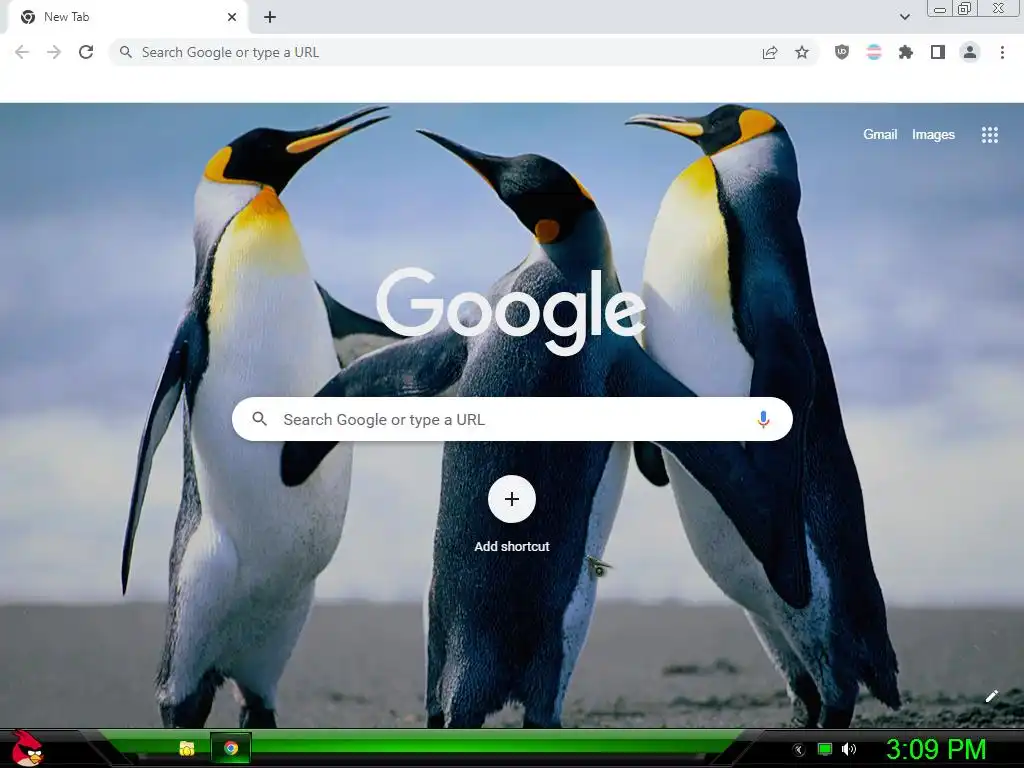Click the Chrome icon in the taskbar
The image size is (1024, 768).
click(x=231, y=748)
